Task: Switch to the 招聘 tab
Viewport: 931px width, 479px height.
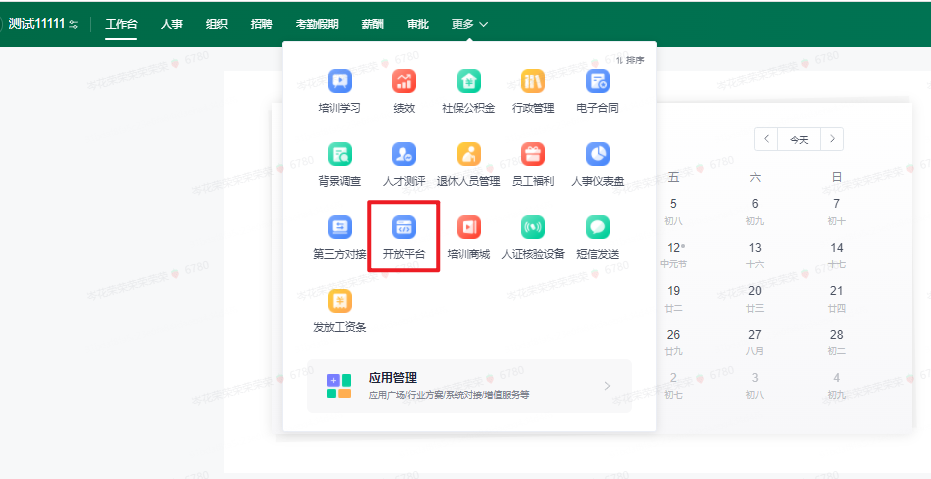Action: click(x=261, y=24)
